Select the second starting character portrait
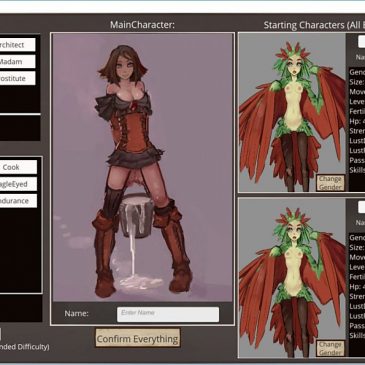This screenshot has height=365, width=365. (292, 277)
